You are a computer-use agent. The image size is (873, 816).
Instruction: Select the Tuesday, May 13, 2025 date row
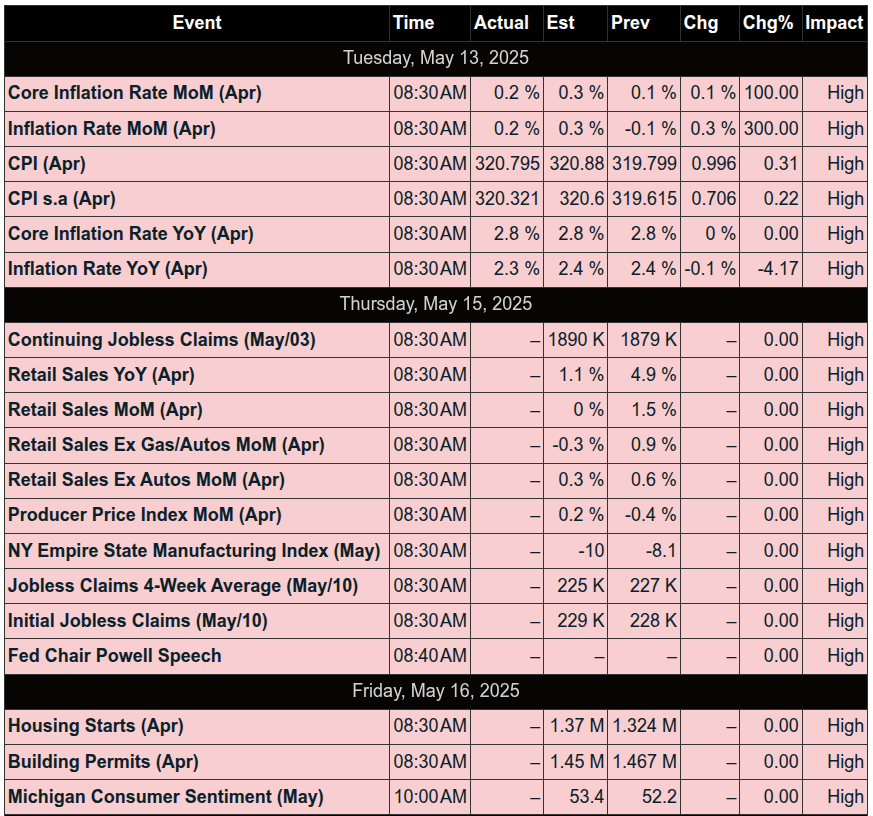pyautogui.click(x=436, y=57)
